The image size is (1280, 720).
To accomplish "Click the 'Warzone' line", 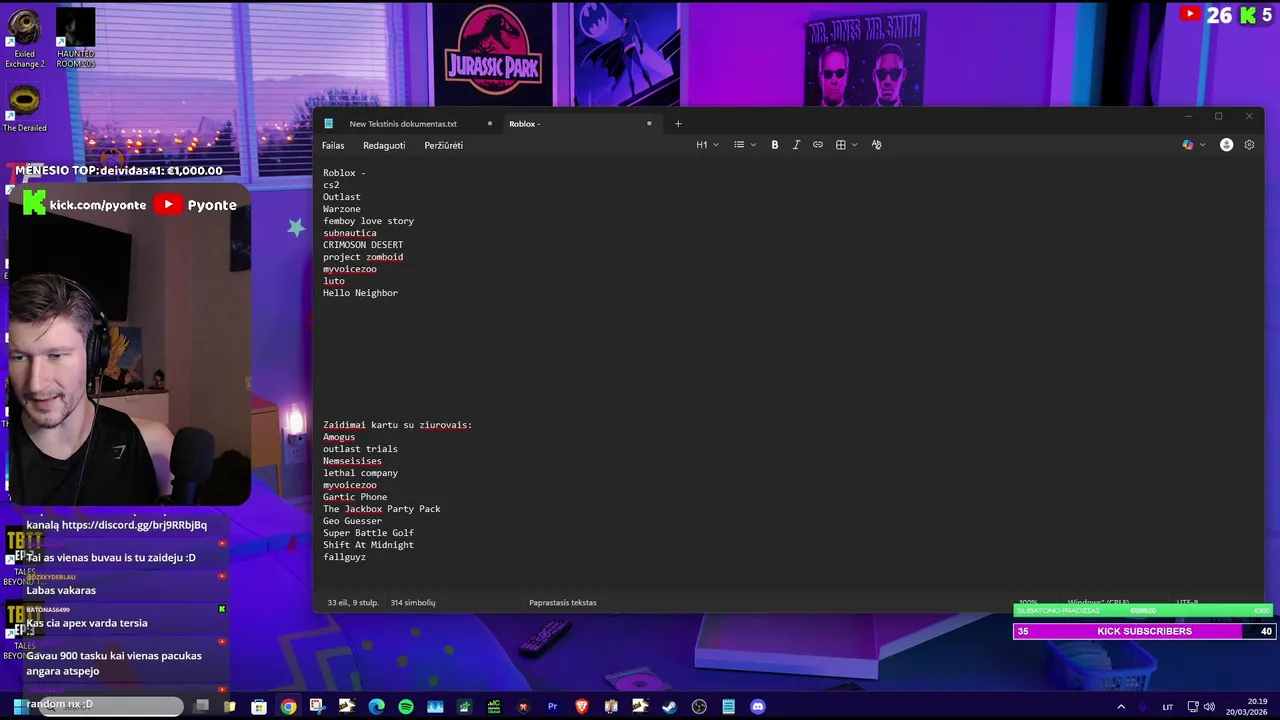I will (x=342, y=209).
